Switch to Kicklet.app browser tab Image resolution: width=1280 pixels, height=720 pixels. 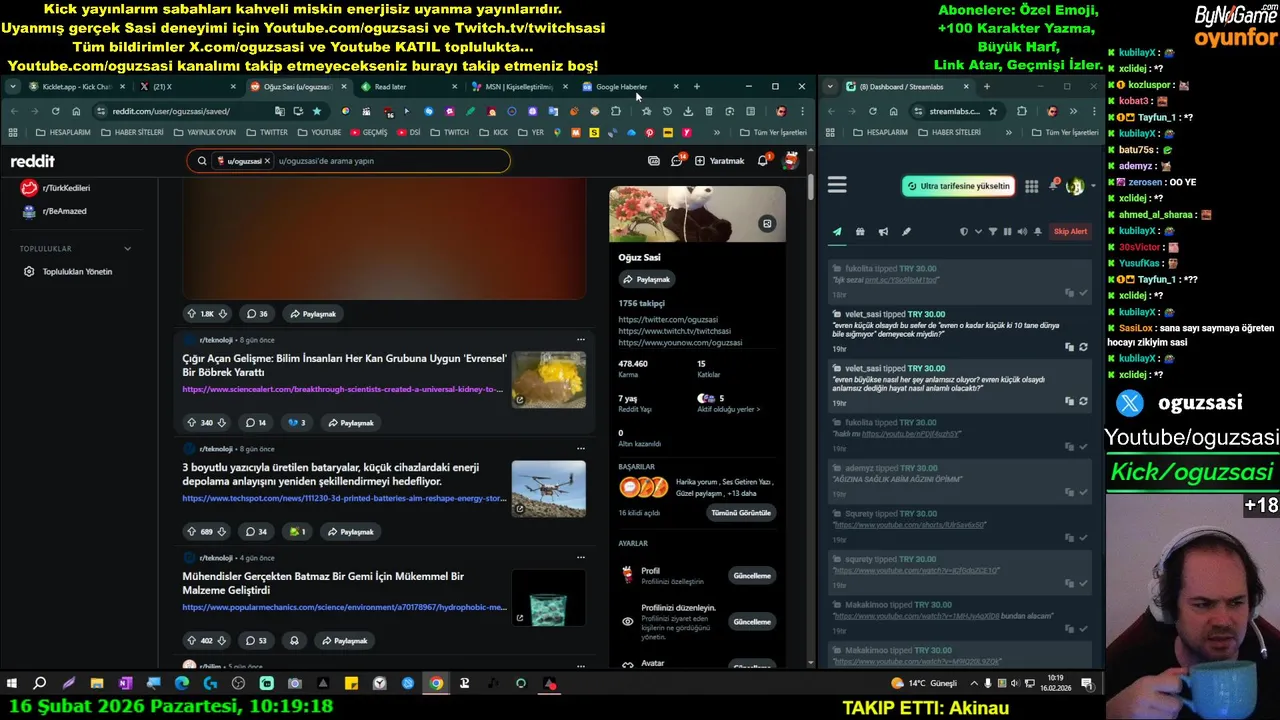click(76, 87)
